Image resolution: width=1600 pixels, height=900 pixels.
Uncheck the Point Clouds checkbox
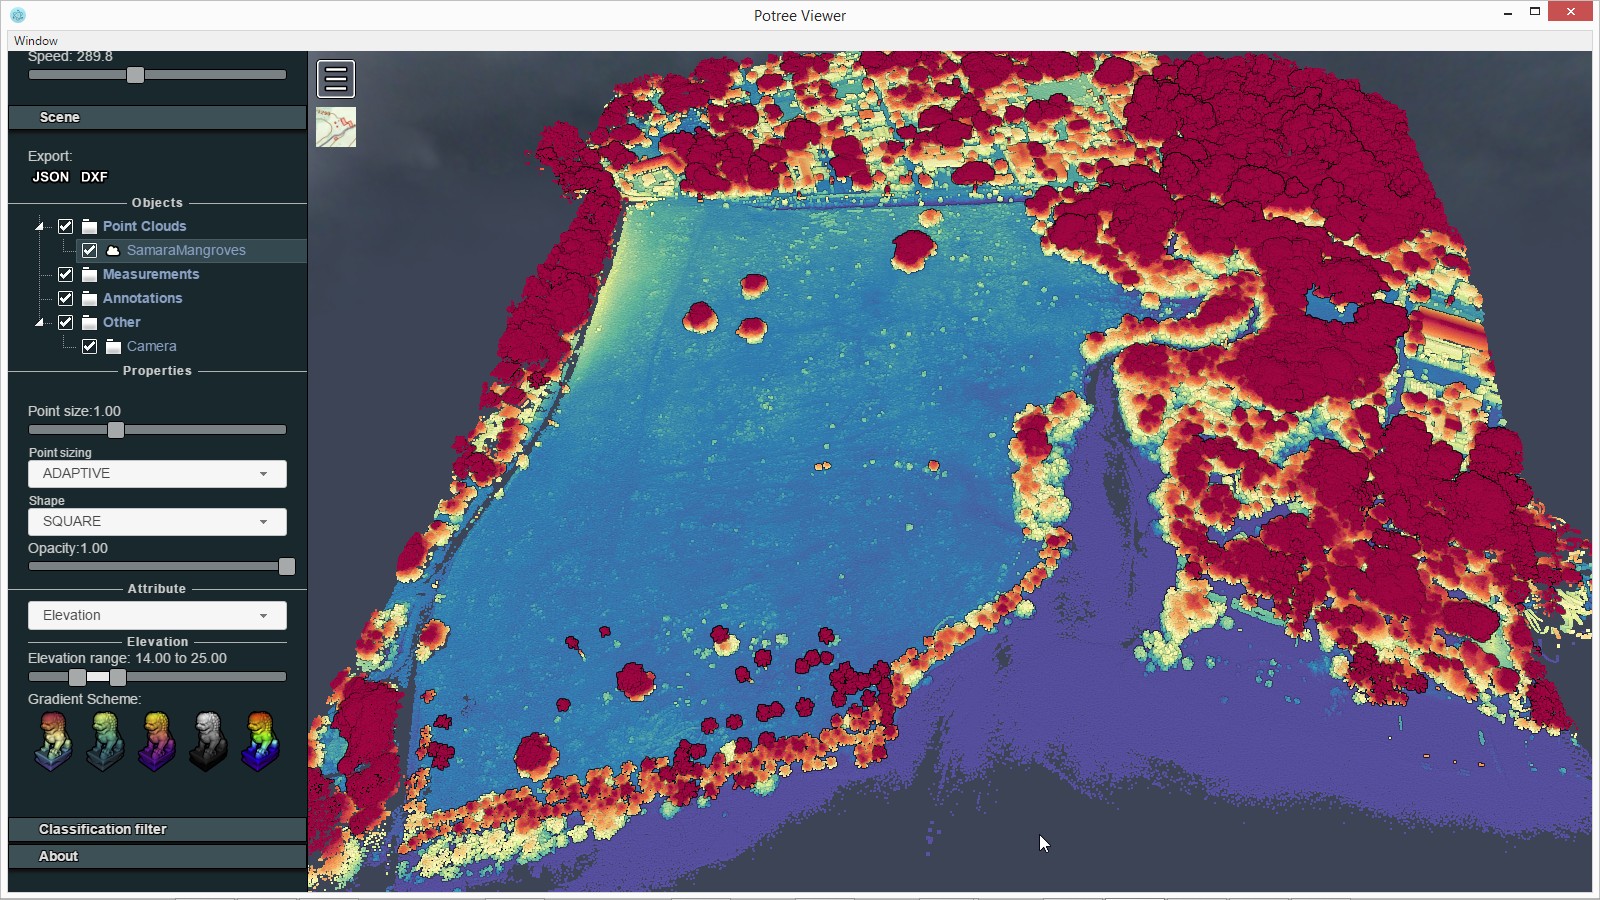pyautogui.click(x=66, y=226)
